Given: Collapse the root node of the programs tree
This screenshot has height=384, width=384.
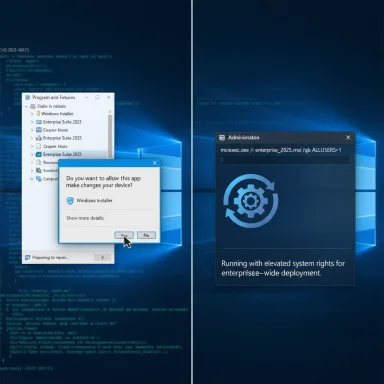Looking at the screenshot, I should coord(26,106).
